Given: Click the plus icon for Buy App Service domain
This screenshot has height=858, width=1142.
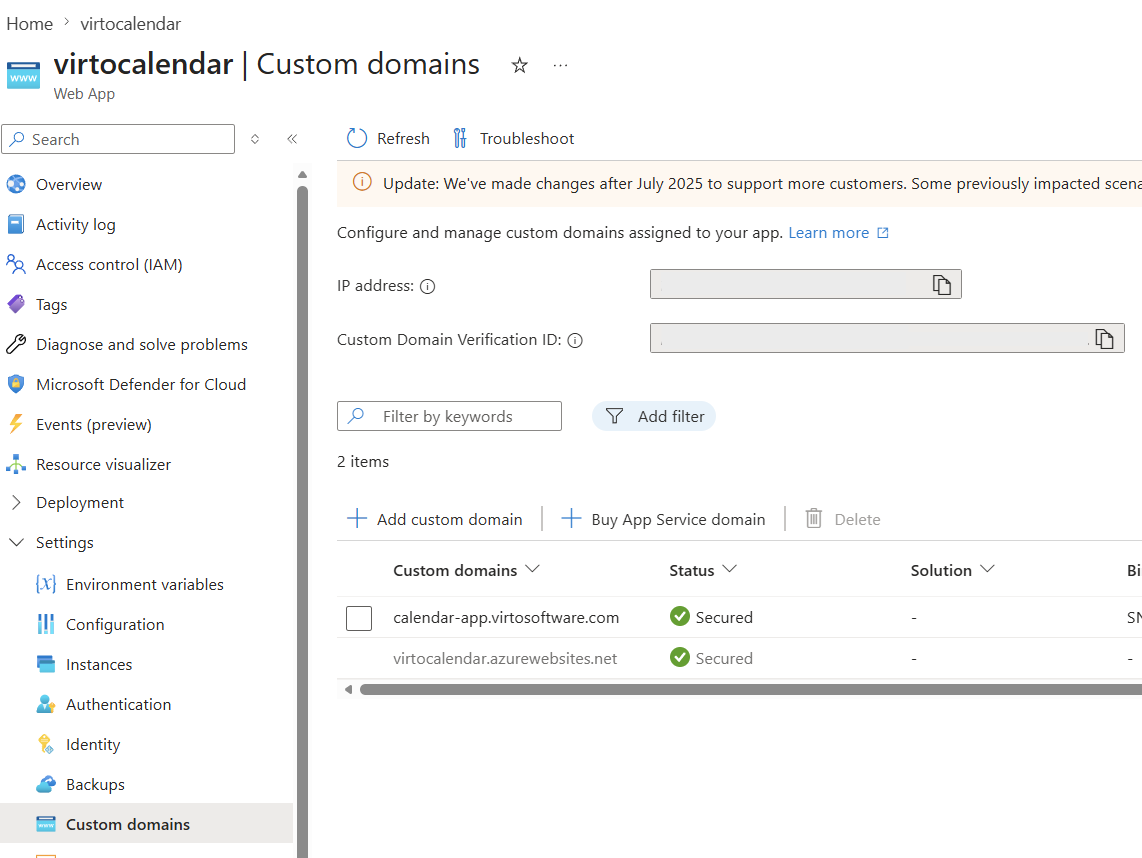Looking at the screenshot, I should point(571,519).
